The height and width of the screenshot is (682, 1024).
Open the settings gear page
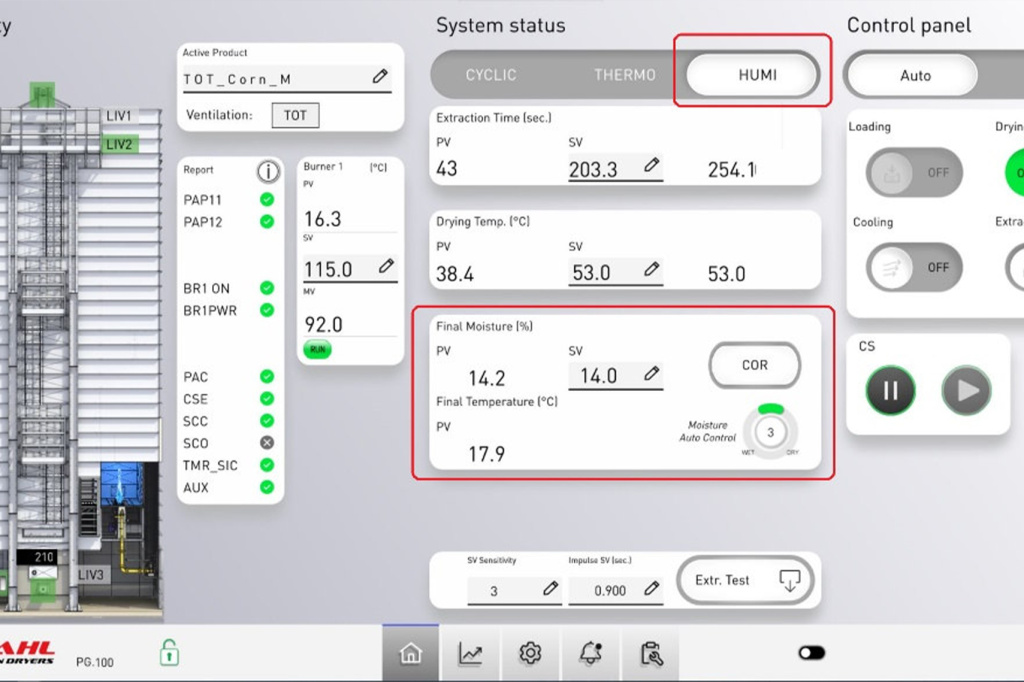click(x=530, y=654)
